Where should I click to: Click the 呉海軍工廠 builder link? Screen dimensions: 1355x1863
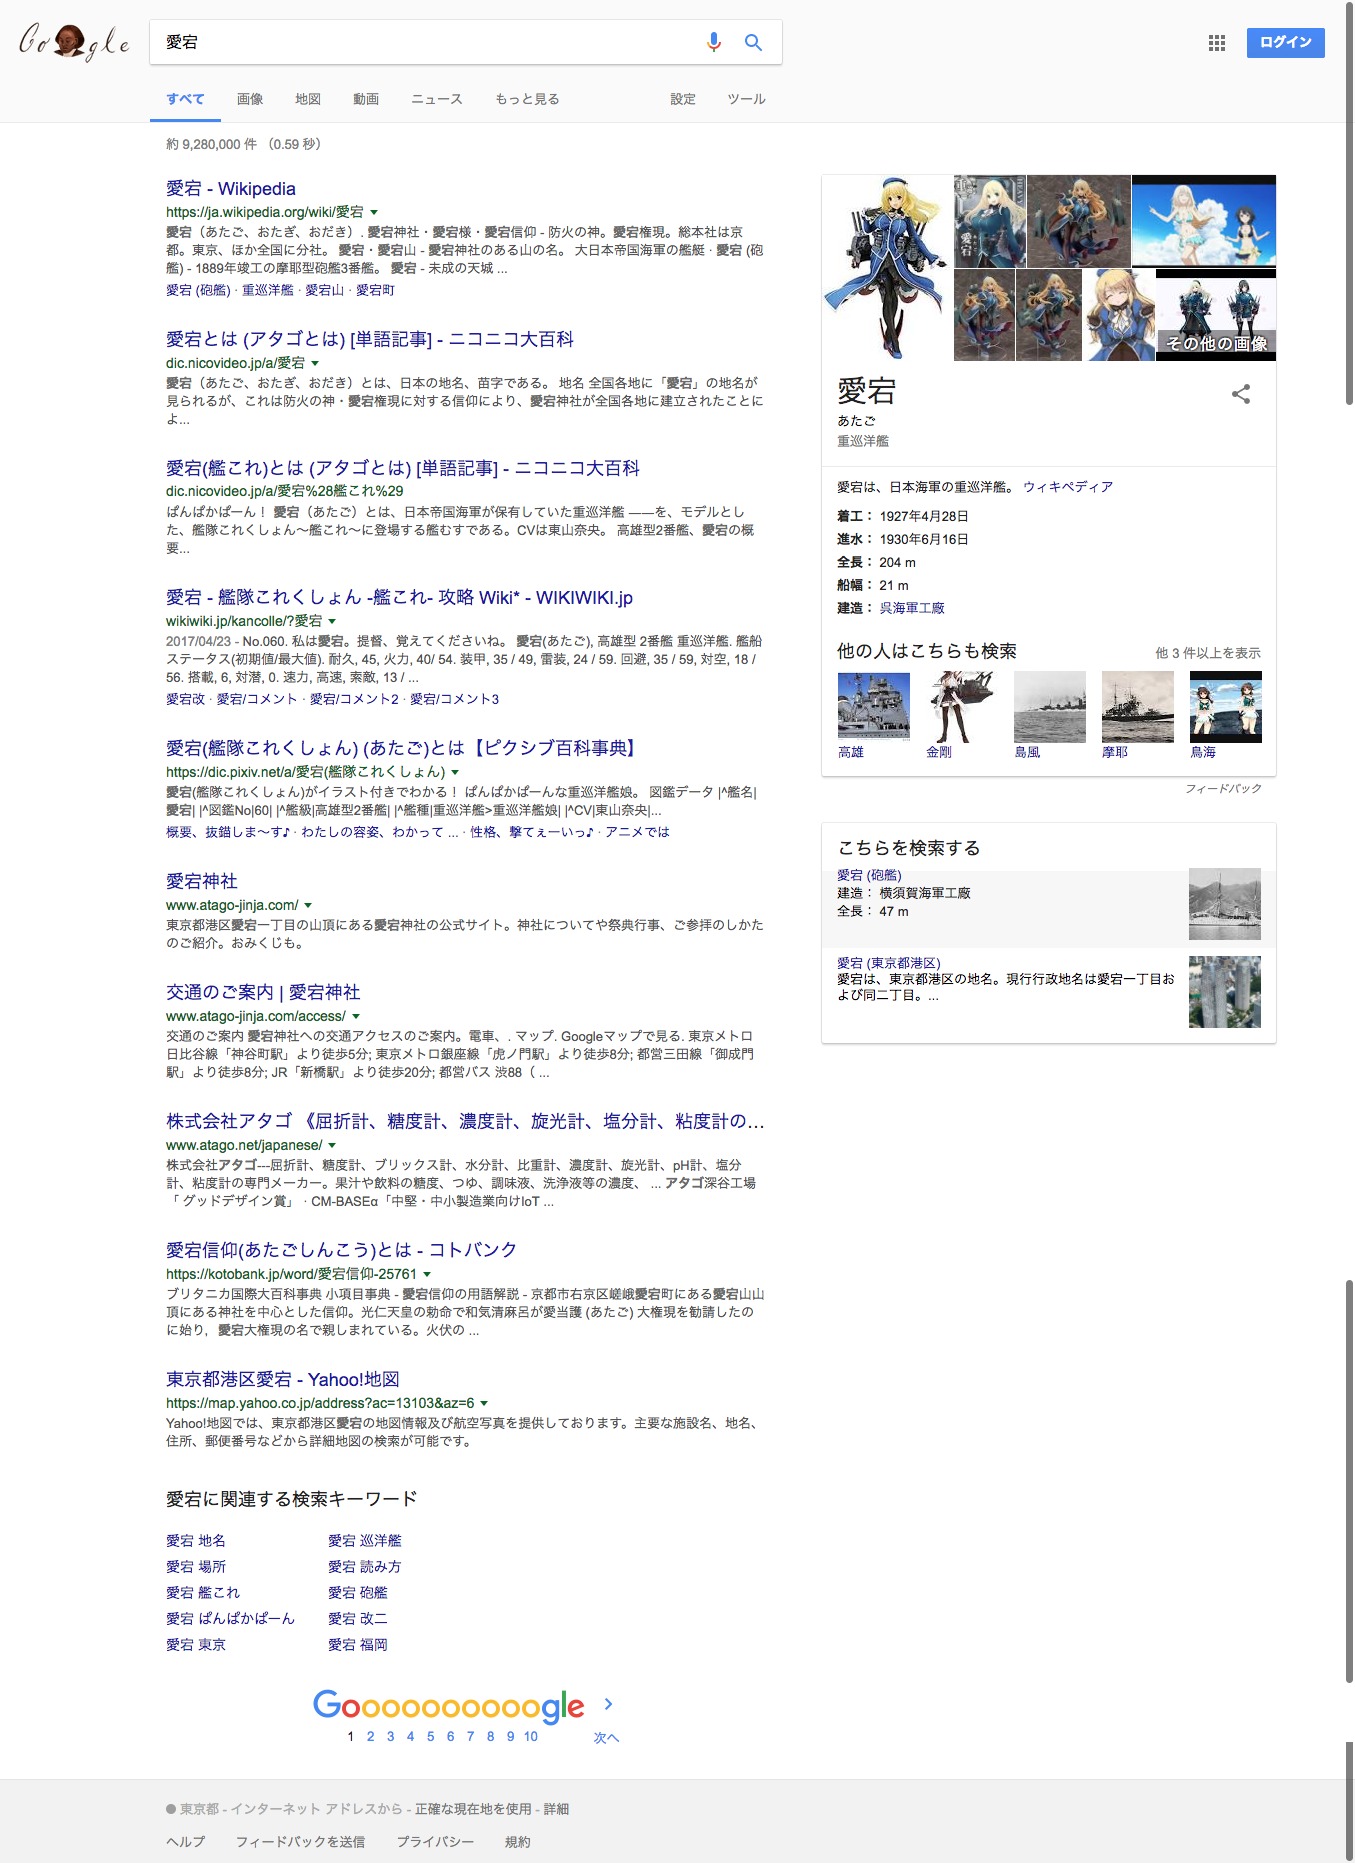tap(911, 608)
